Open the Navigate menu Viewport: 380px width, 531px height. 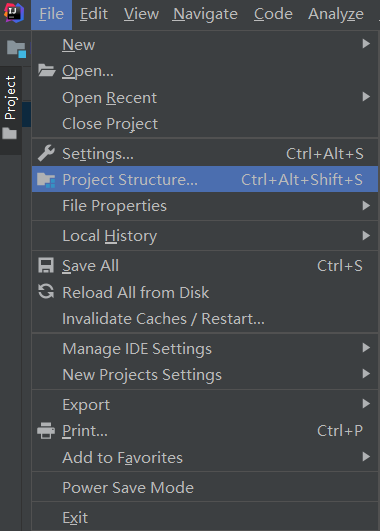click(205, 14)
